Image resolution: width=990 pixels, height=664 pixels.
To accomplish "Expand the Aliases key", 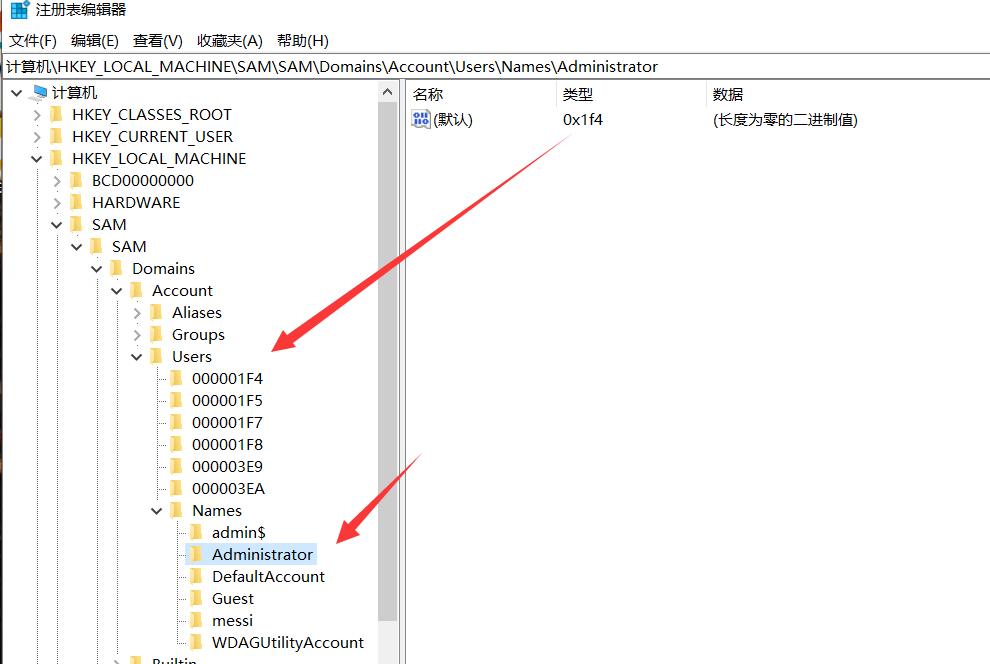I will point(136,312).
